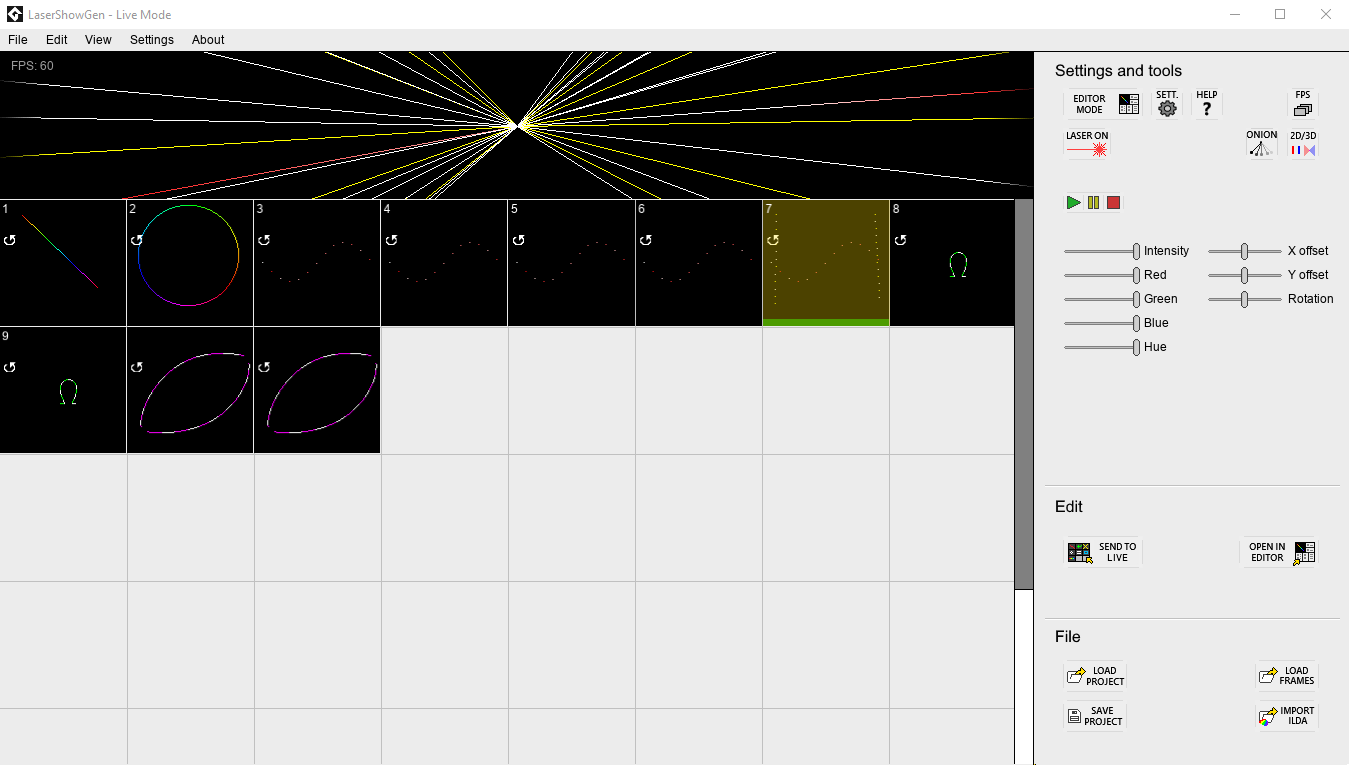Click the Green slider handle

click(1136, 299)
